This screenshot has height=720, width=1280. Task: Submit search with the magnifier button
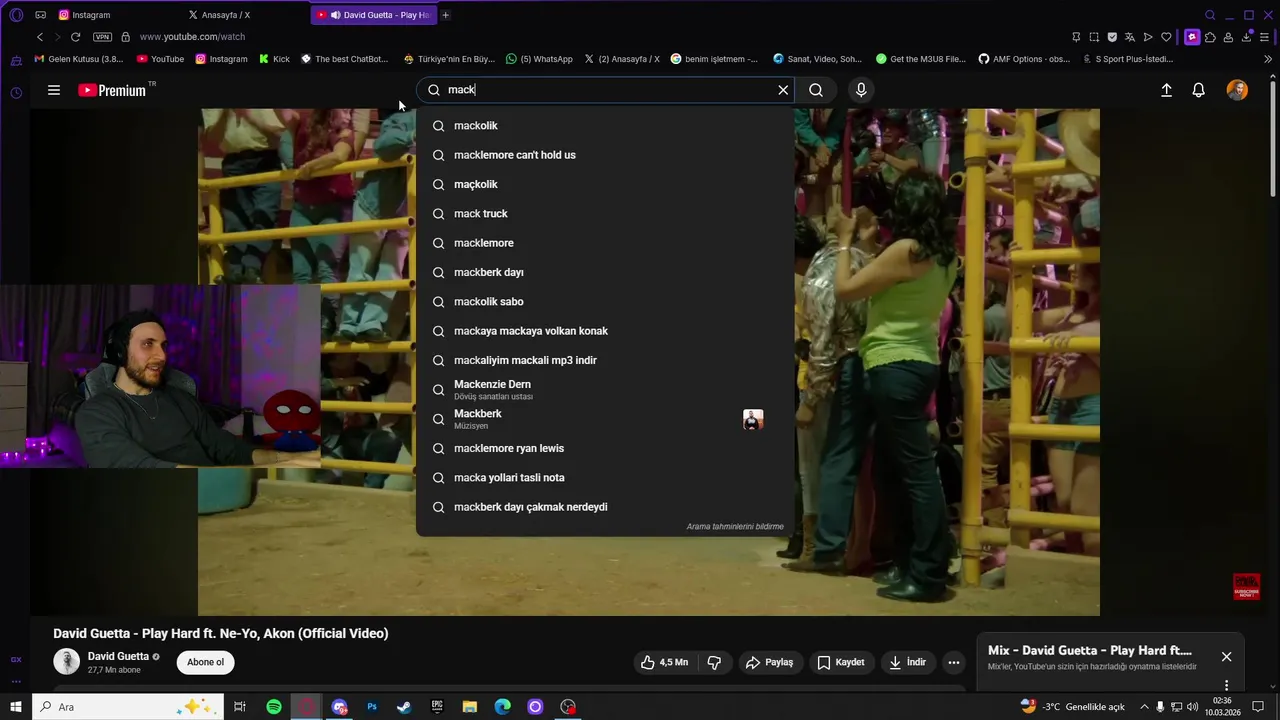(x=816, y=90)
